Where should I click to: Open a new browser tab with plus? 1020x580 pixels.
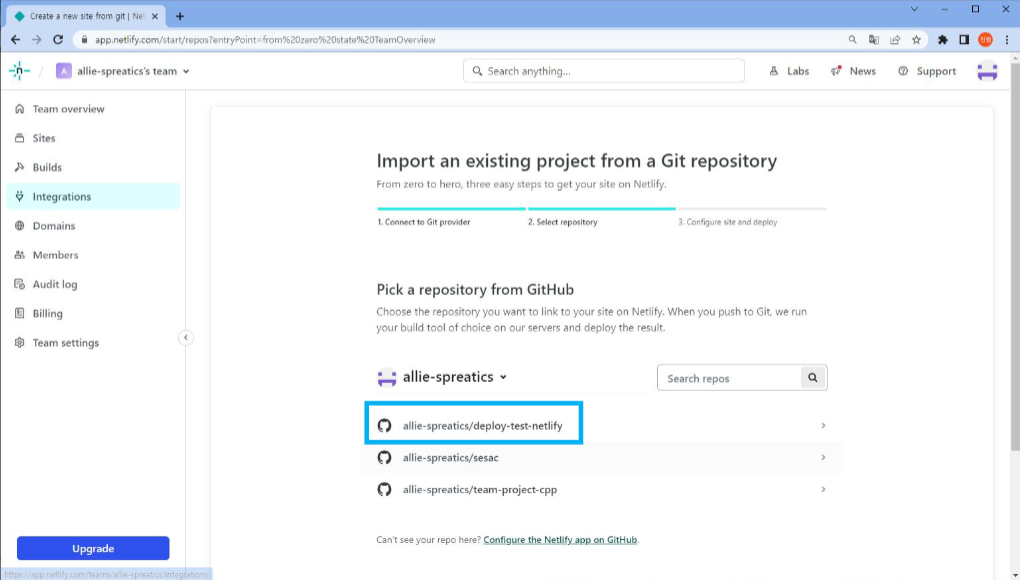tap(180, 16)
